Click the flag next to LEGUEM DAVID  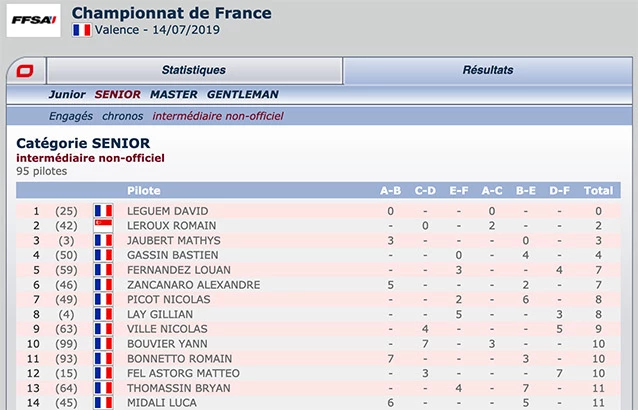click(x=103, y=211)
